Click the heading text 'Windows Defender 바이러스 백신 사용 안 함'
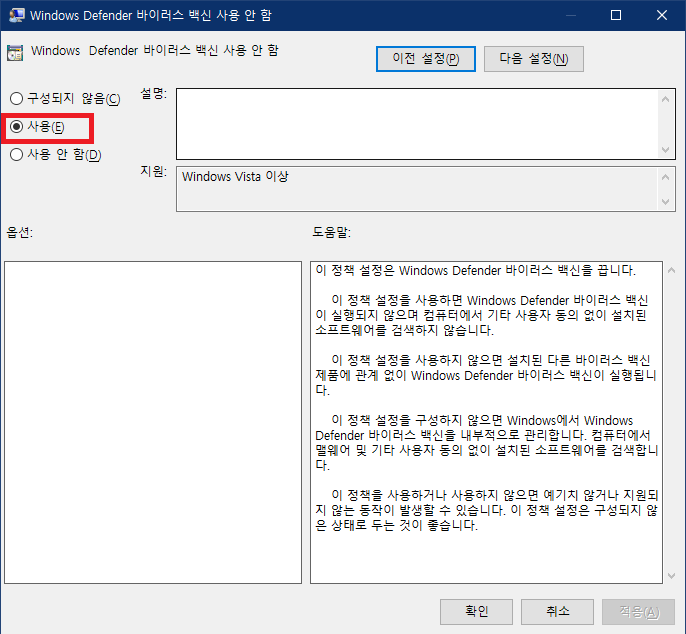The image size is (686, 634). coord(155,50)
